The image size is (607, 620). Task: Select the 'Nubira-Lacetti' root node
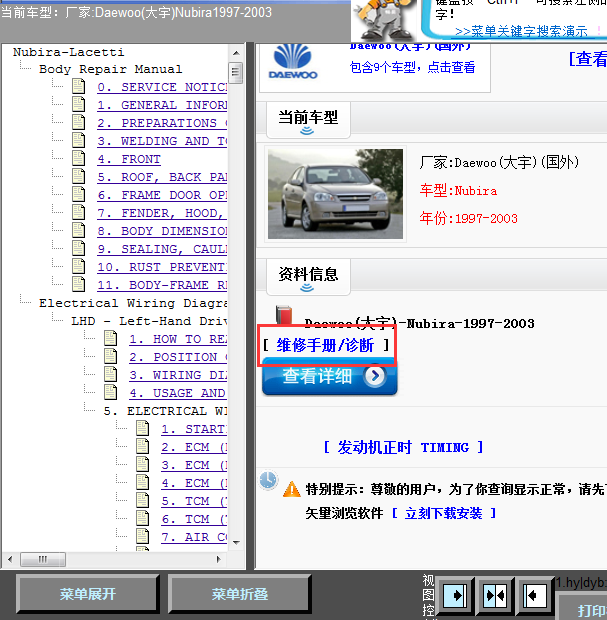pos(68,52)
